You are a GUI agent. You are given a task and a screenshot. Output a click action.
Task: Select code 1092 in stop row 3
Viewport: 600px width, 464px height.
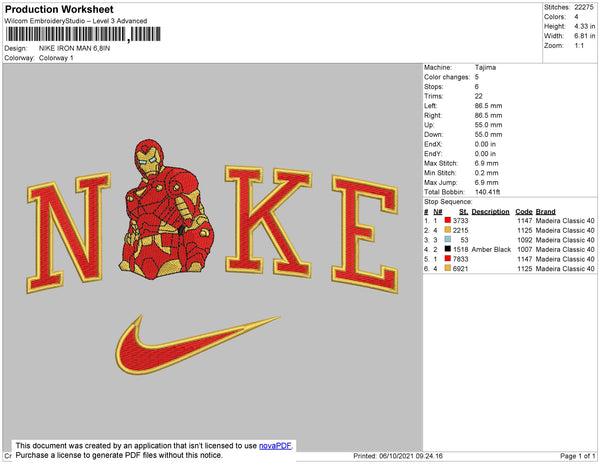tap(525, 240)
